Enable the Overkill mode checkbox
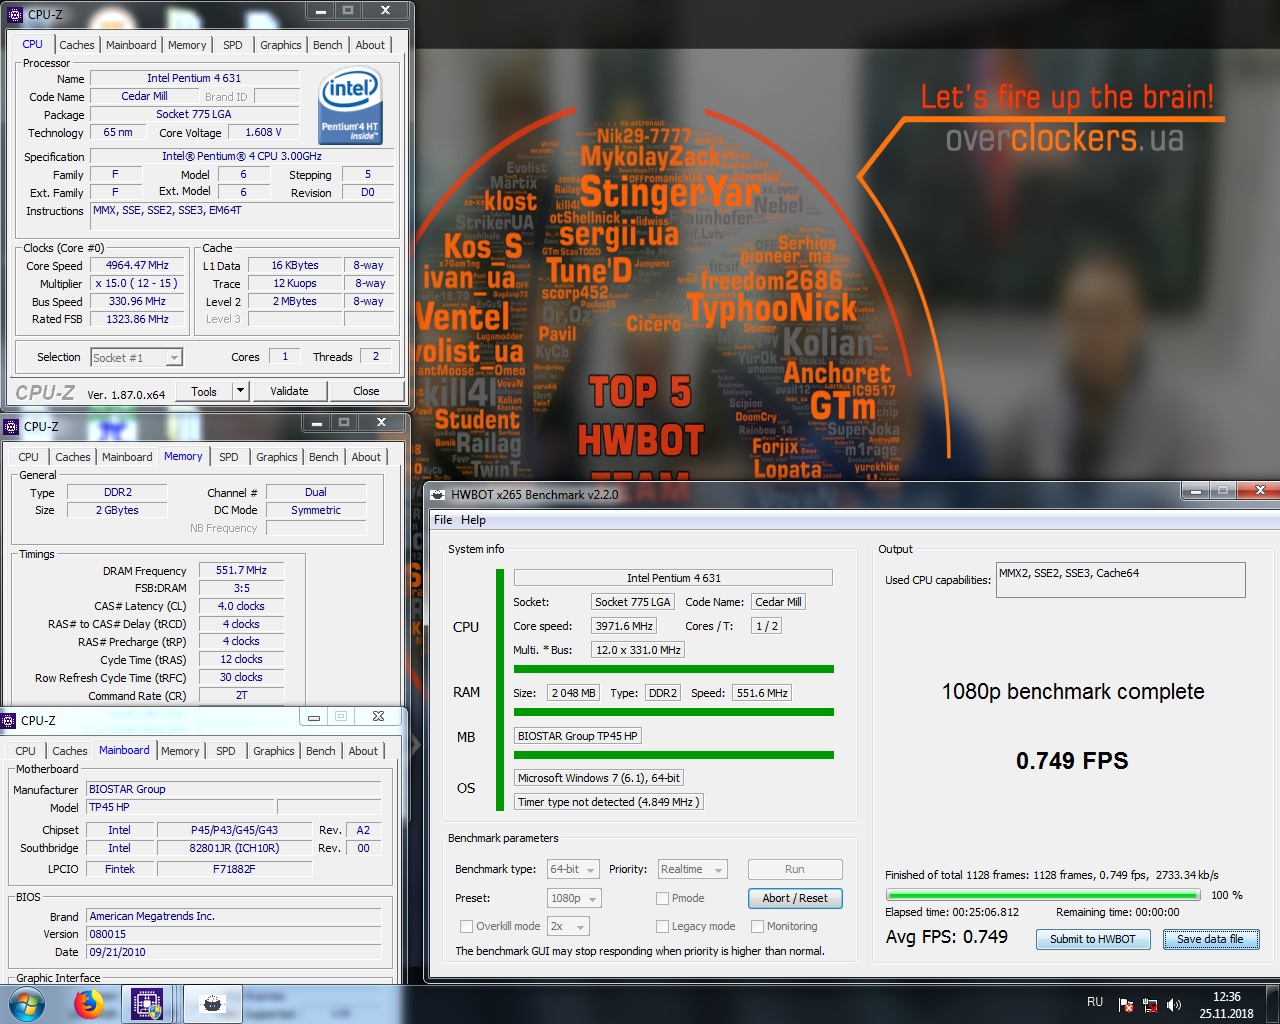This screenshot has width=1280, height=1024. [x=465, y=926]
